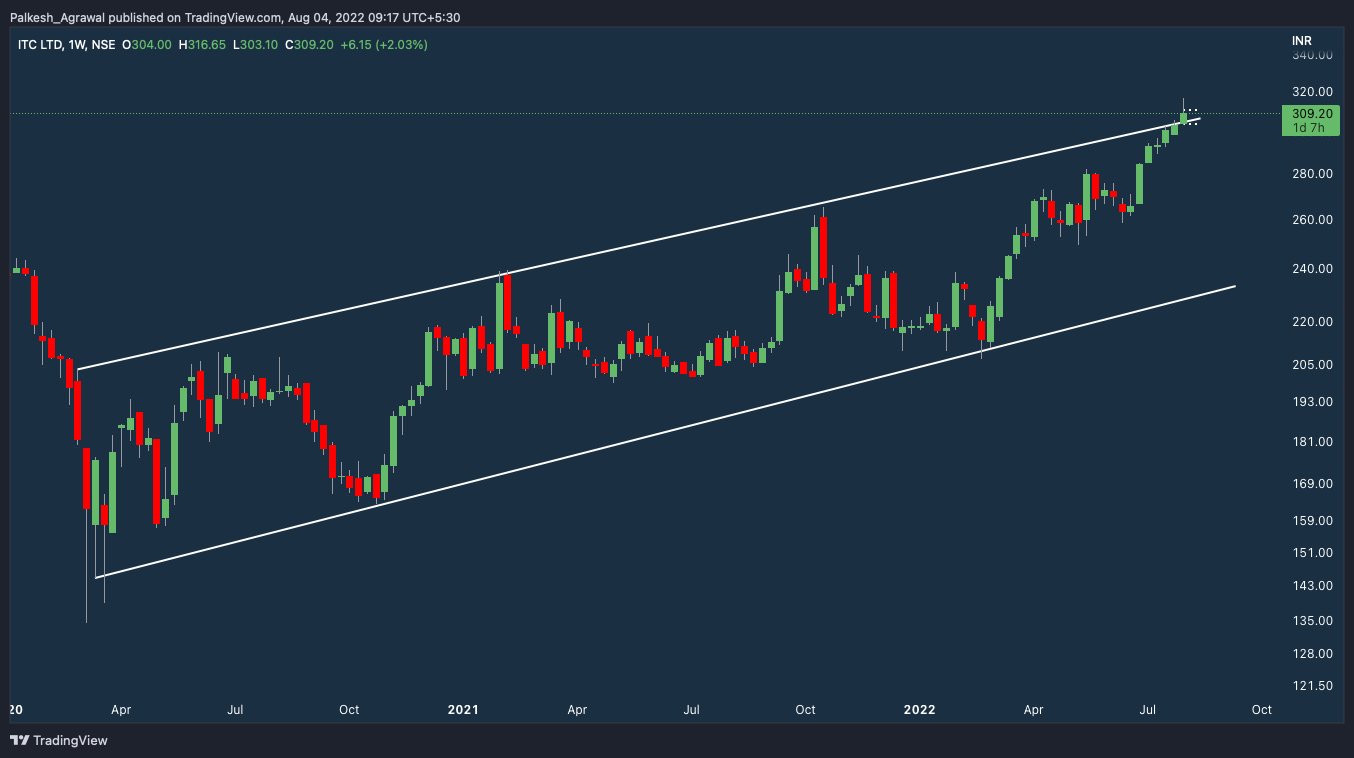Click the 193.00 price axis label
This screenshot has width=1354, height=758.
(x=1312, y=402)
